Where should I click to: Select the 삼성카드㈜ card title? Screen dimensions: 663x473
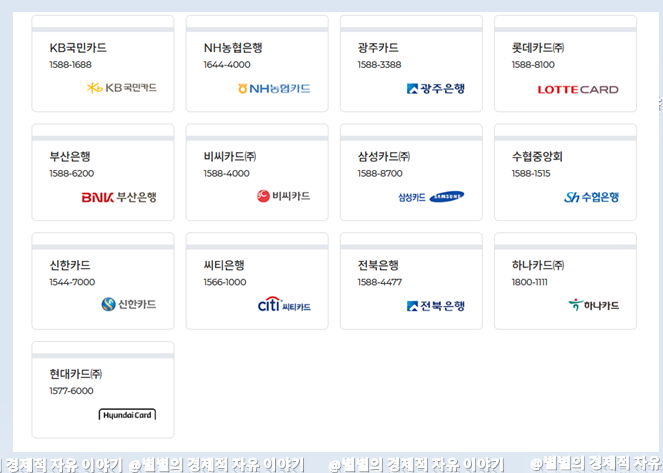coord(384,156)
